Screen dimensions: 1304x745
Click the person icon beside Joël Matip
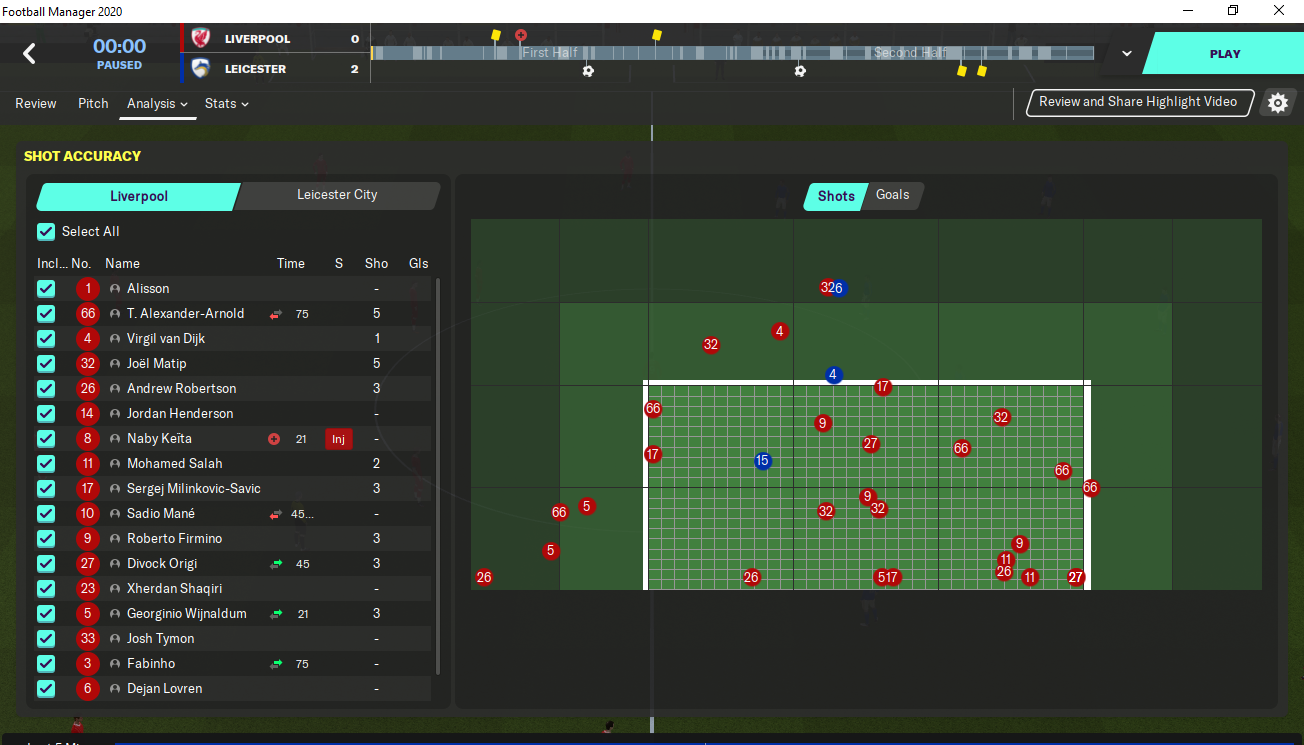pos(115,364)
